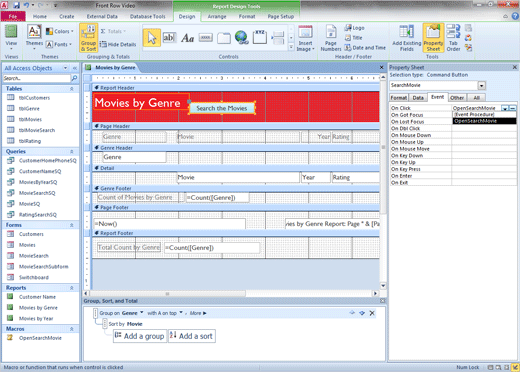The height and width of the screenshot is (372, 520).
Task: Switch to the Home ribbon tab
Action: [x=40, y=16]
